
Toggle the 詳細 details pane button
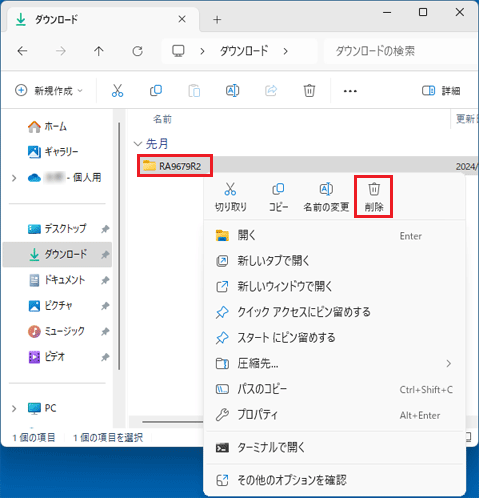point(441,91)
